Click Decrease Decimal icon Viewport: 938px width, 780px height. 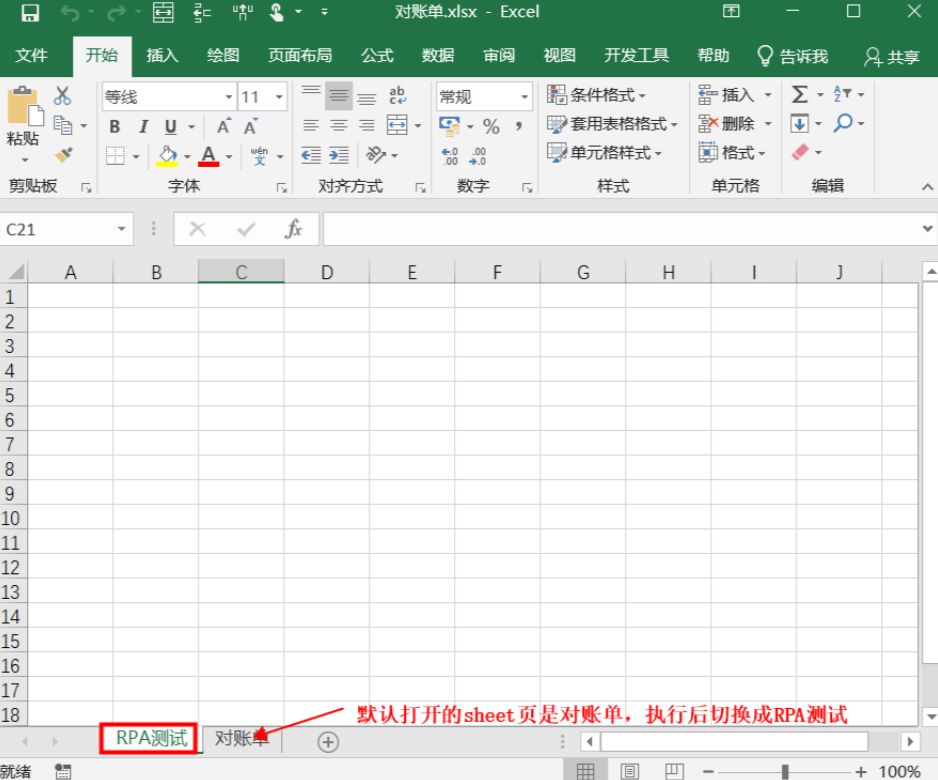point(478,156)
